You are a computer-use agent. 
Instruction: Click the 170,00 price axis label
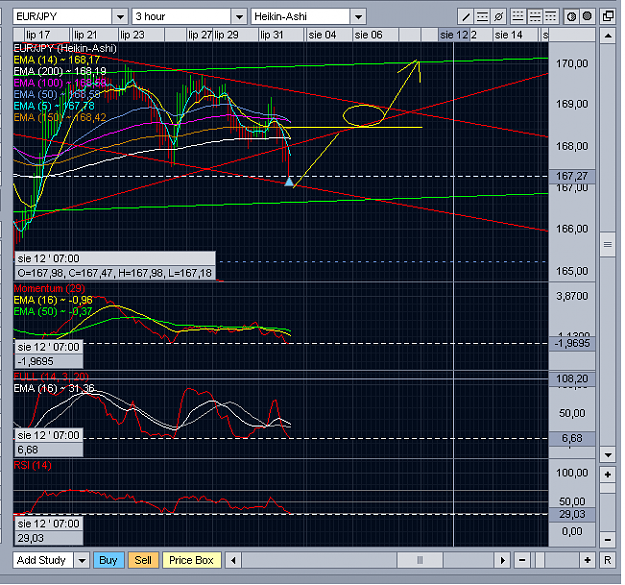tap(572, 64)
